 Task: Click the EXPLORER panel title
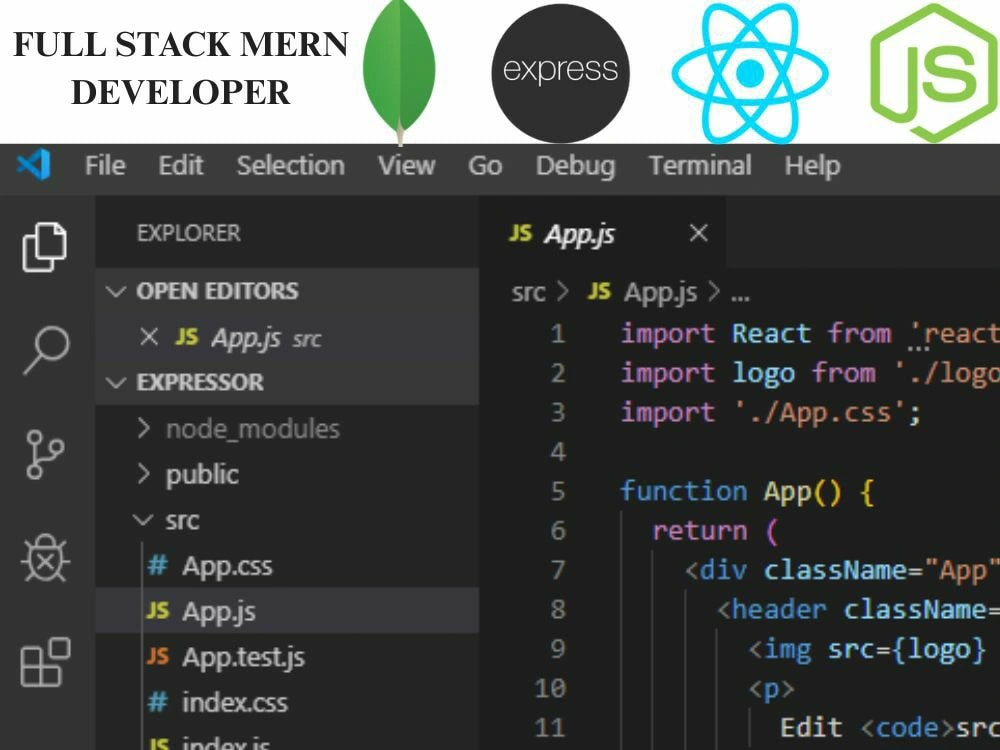(189, 233)
